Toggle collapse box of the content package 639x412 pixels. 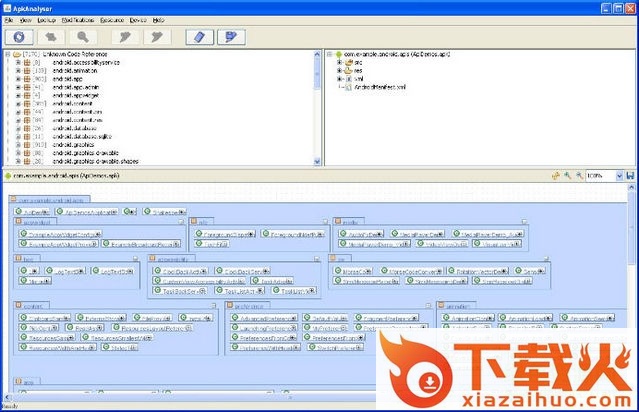214,305
